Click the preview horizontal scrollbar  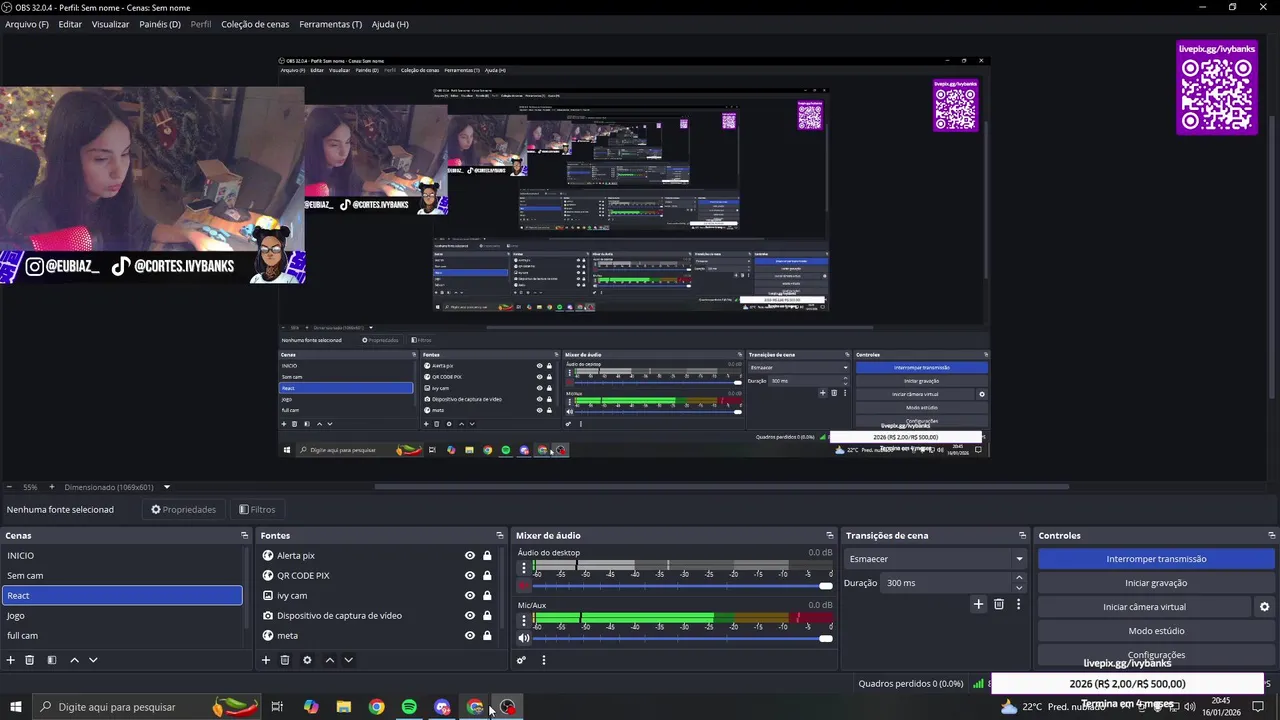[x=722, y=487]
